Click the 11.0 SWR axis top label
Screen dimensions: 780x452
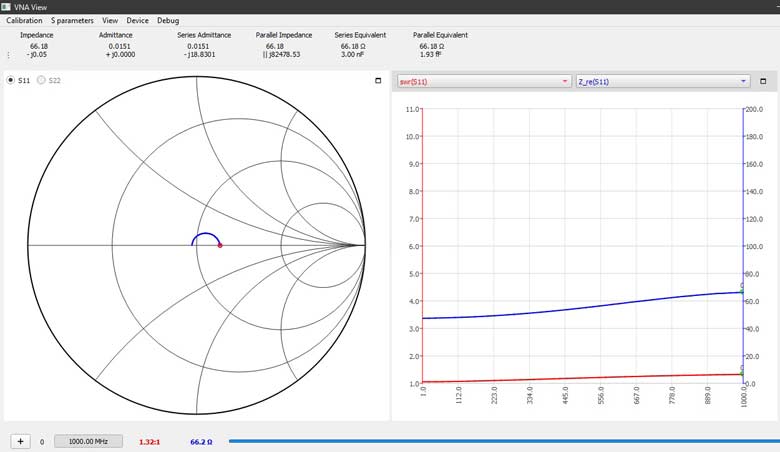[x=412, y=109]
